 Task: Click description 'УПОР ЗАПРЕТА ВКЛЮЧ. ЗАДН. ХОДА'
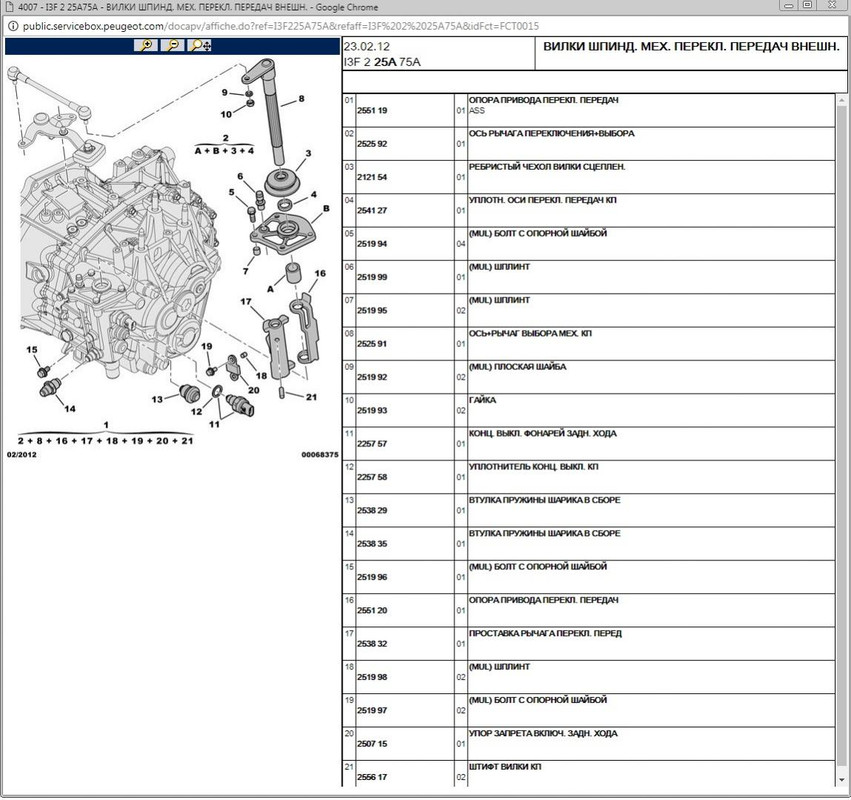543,734
